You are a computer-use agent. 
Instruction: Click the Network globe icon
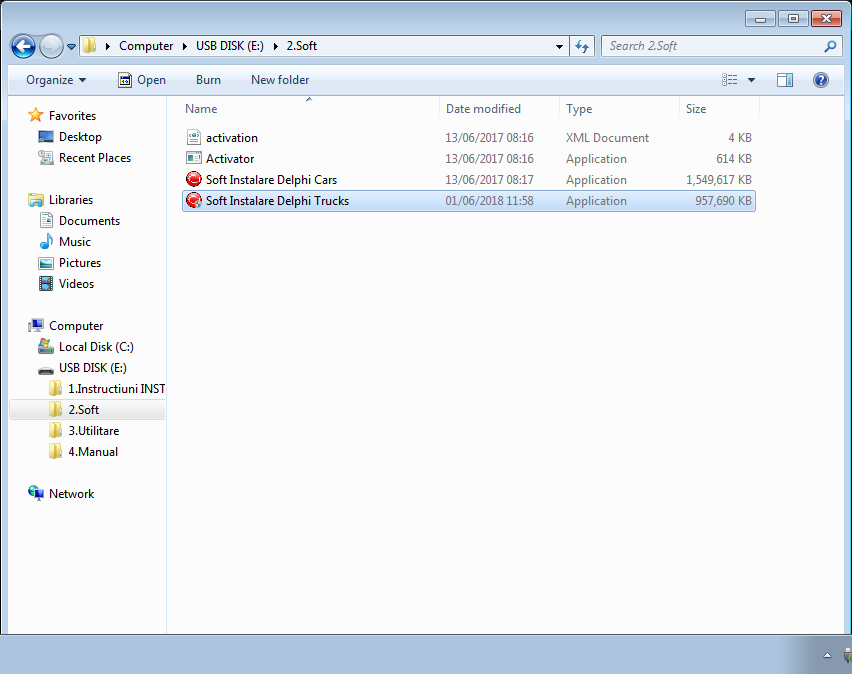point(36,493)
